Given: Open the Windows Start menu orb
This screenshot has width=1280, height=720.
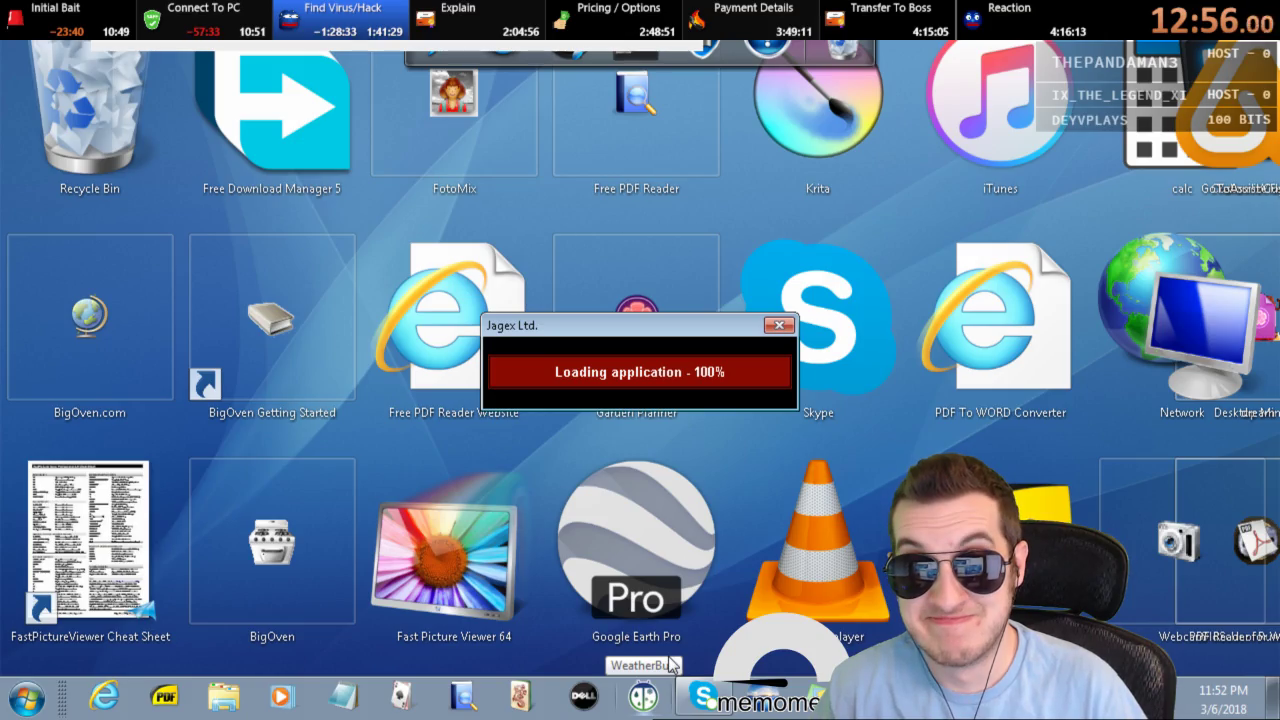Looking at the screenshot, I should [28, 696].
